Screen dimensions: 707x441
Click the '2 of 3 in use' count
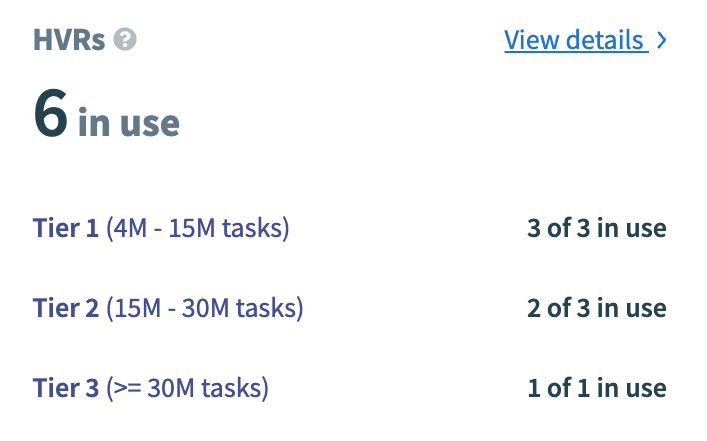click(x=596, y=308)
